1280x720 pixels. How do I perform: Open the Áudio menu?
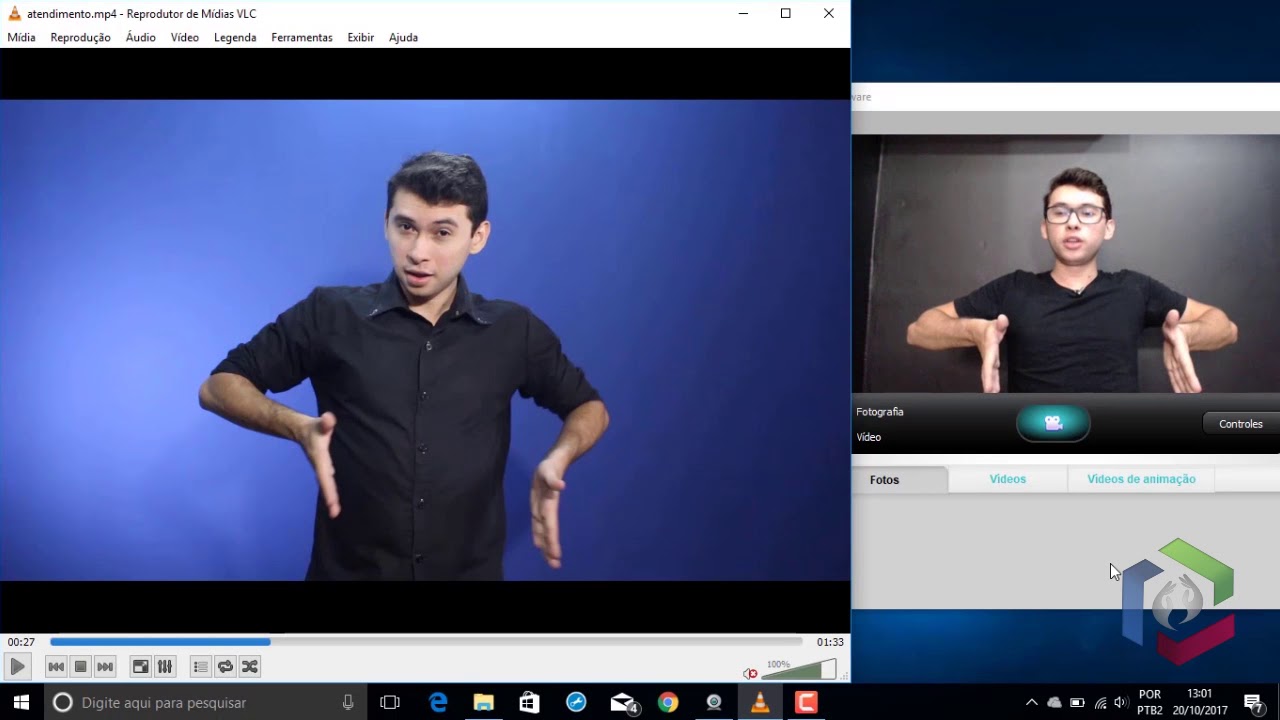coord(140,37)
